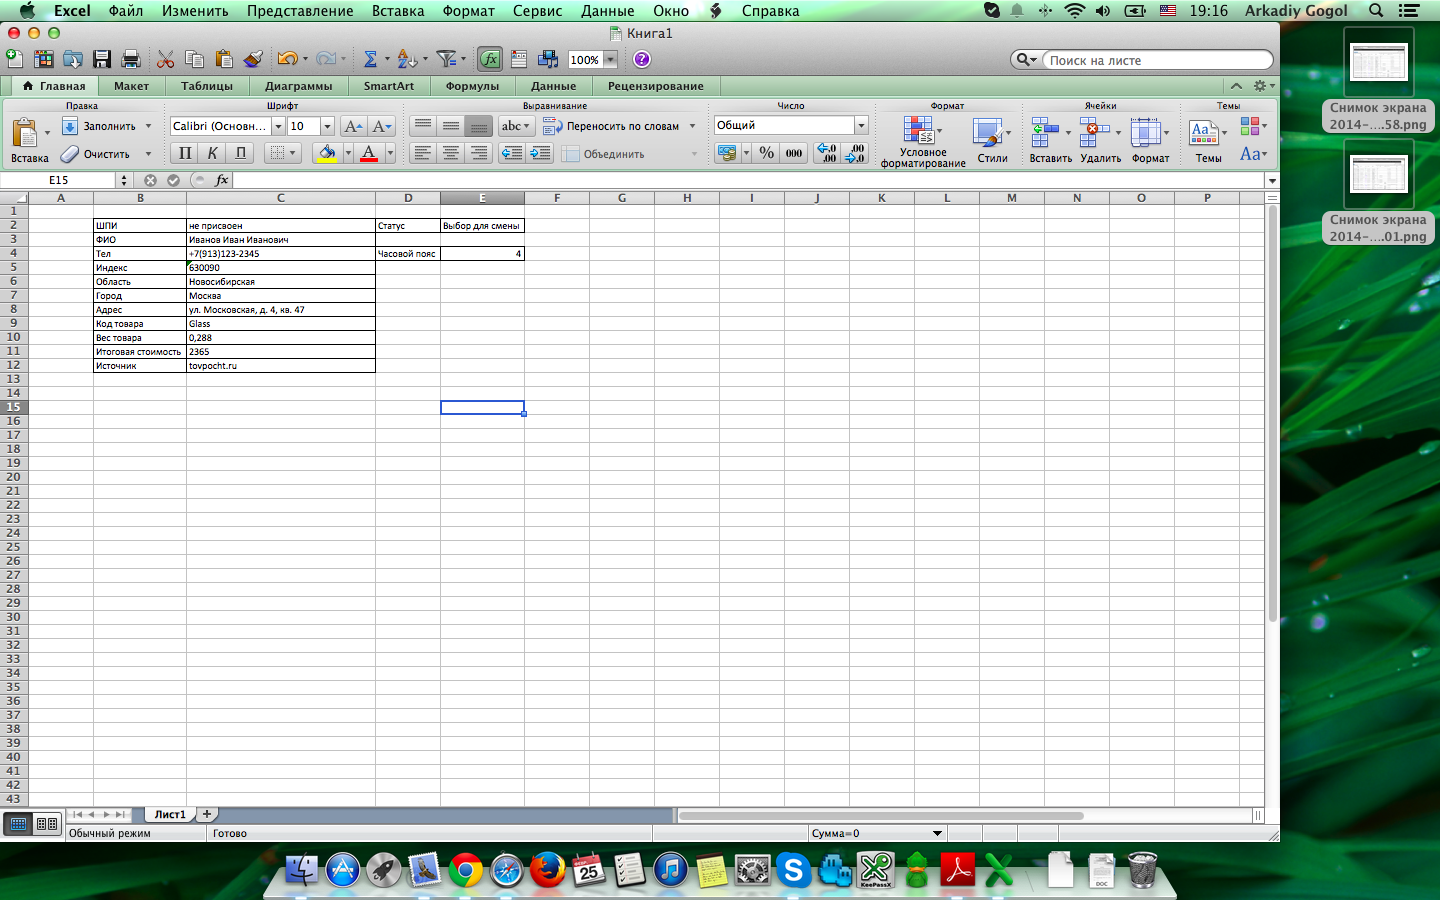Increase decimal places
Viewport: 1440px width, 900px height.
pos(827,153)
